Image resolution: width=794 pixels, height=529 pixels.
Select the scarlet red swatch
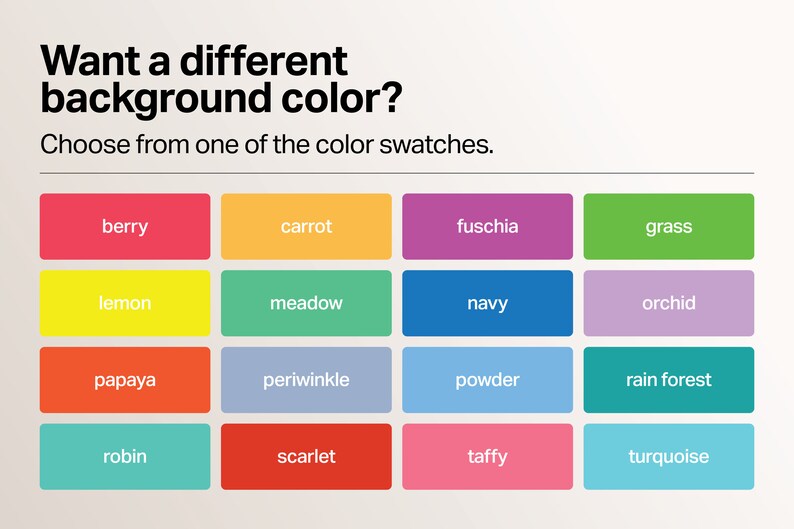(x=306, y=457)
